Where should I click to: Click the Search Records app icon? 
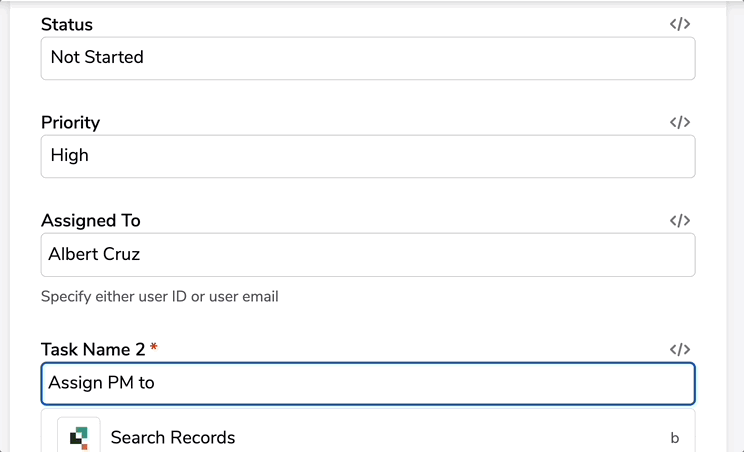tap(79, 437)
